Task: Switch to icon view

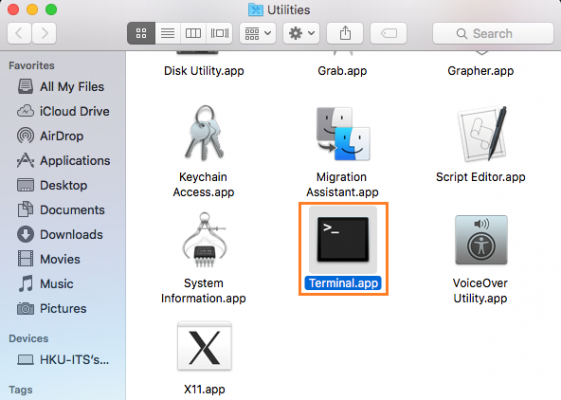Action: point(141,33)
